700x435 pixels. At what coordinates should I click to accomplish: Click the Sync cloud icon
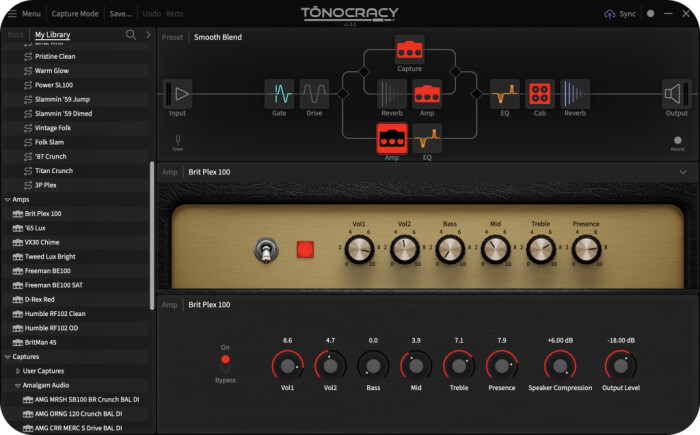pos(609,14)
